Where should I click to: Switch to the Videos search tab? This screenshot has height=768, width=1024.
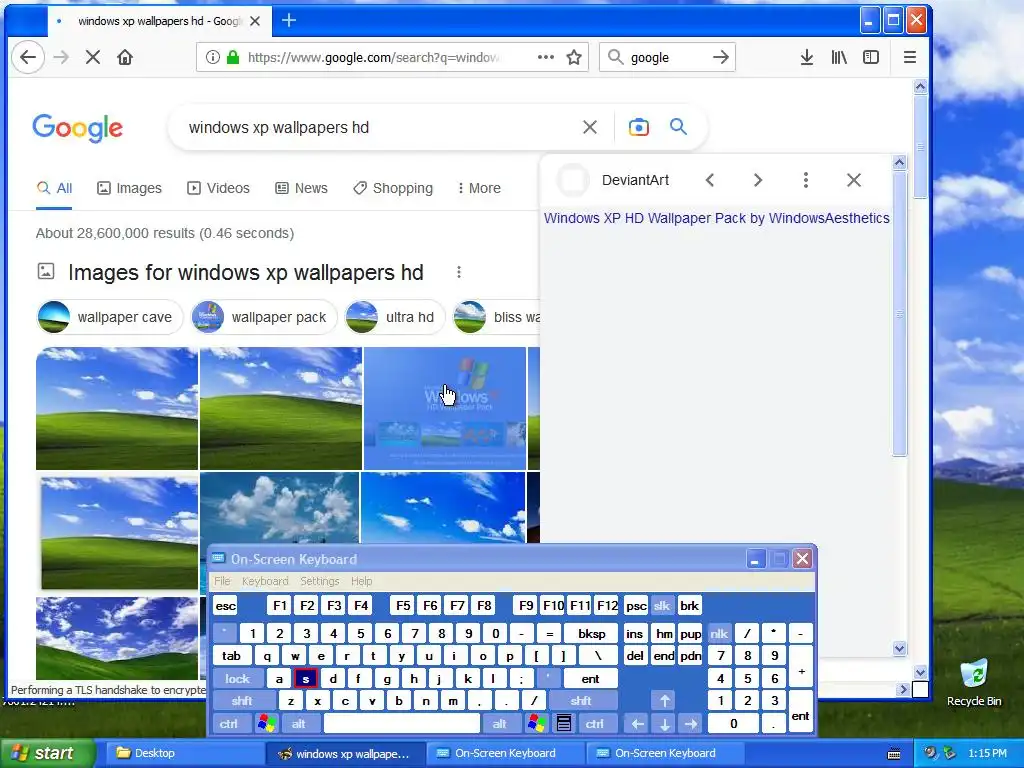[218, 188]
